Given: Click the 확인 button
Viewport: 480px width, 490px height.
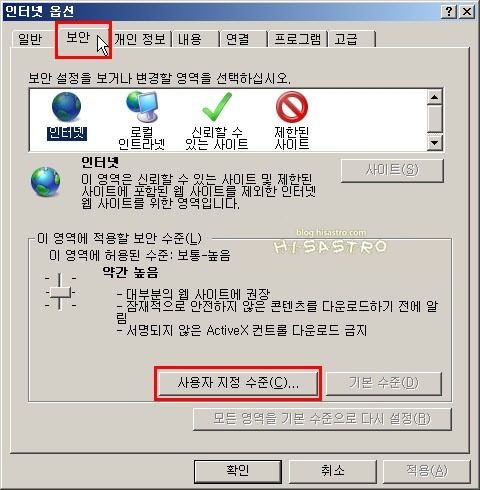Looking at the screenshot, I should tap(238, 471).
